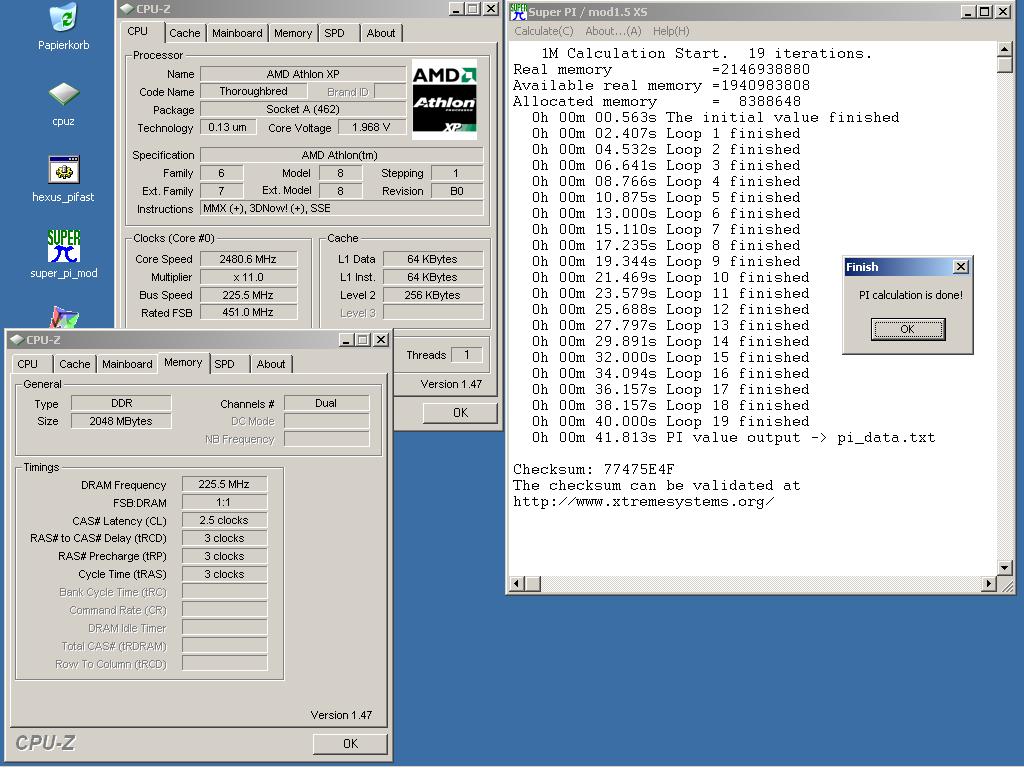Click the AMD Athlon XP logo
The image size is (1024, 768).
coord(444,99)
